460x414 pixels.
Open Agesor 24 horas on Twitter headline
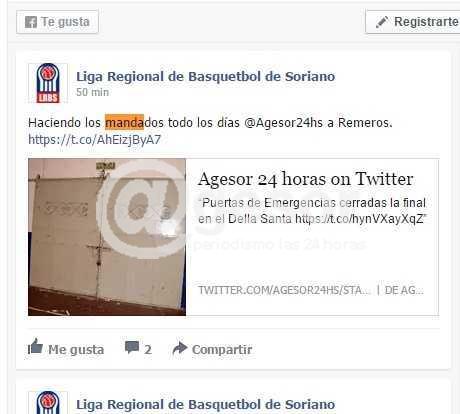point(306,179)
